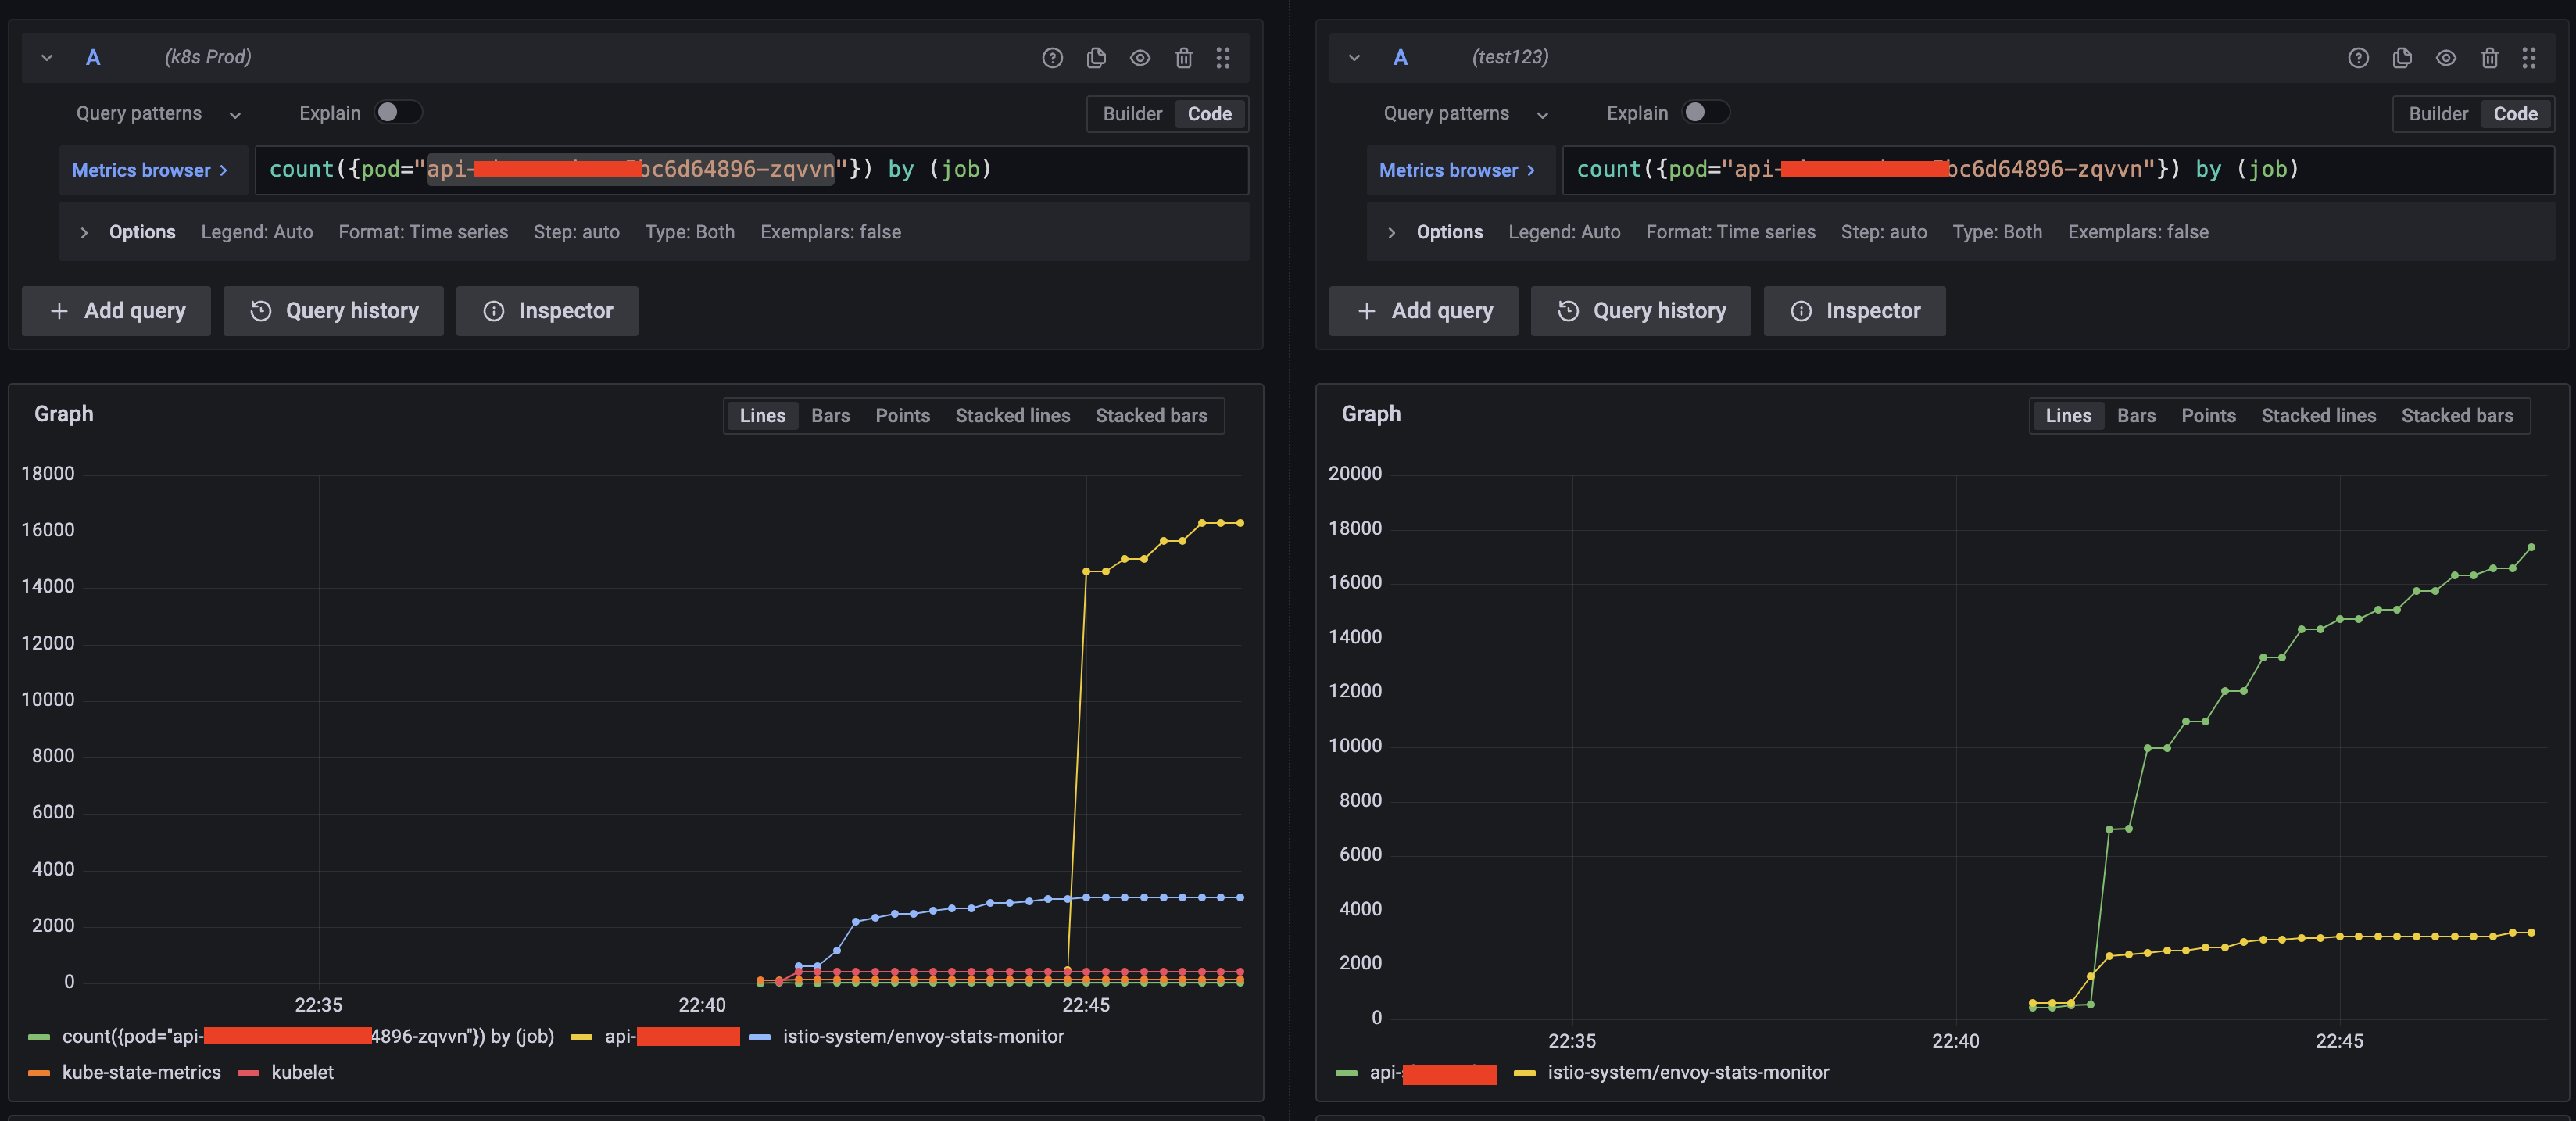This screenshot has height=1121, width=2576.
Task: Switch to Builder mode in k8s Prod panel
Action: [x=1132, y=114]
